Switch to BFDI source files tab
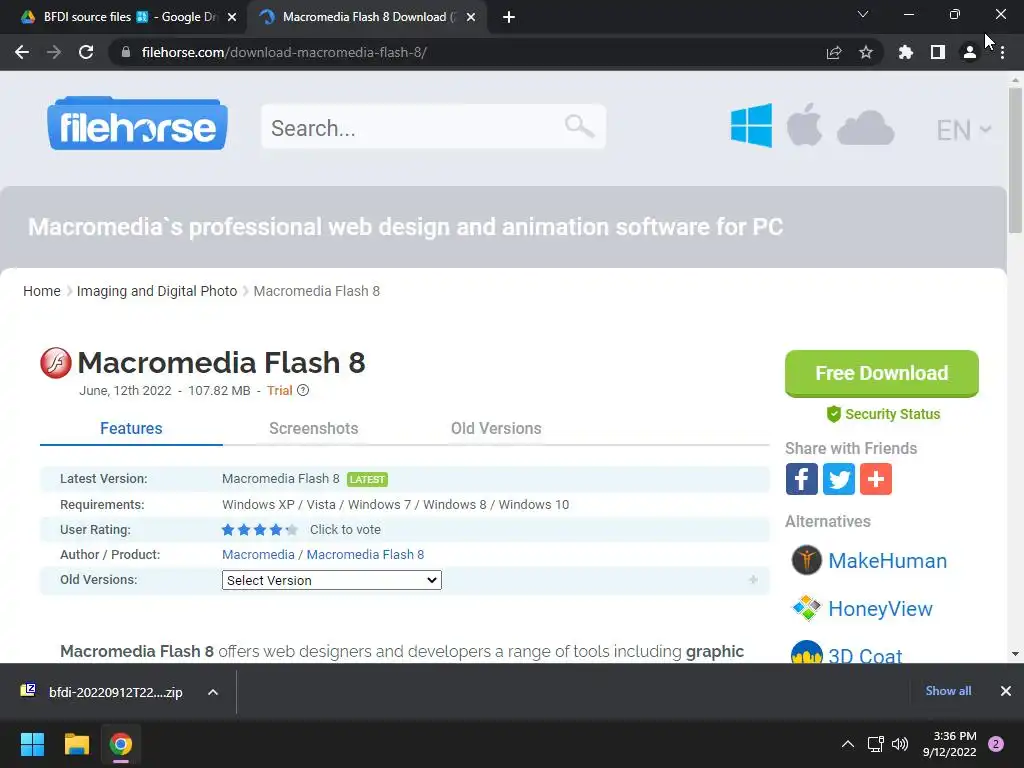Viewport: 1024px width, 768px height. click(121, 17)
